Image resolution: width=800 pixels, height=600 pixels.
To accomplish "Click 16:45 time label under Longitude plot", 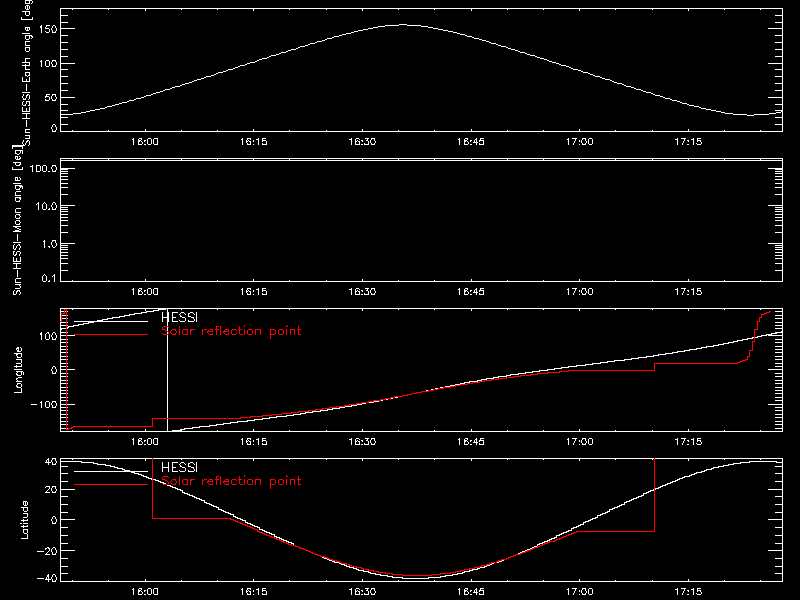I will click(x=471, y=442).
